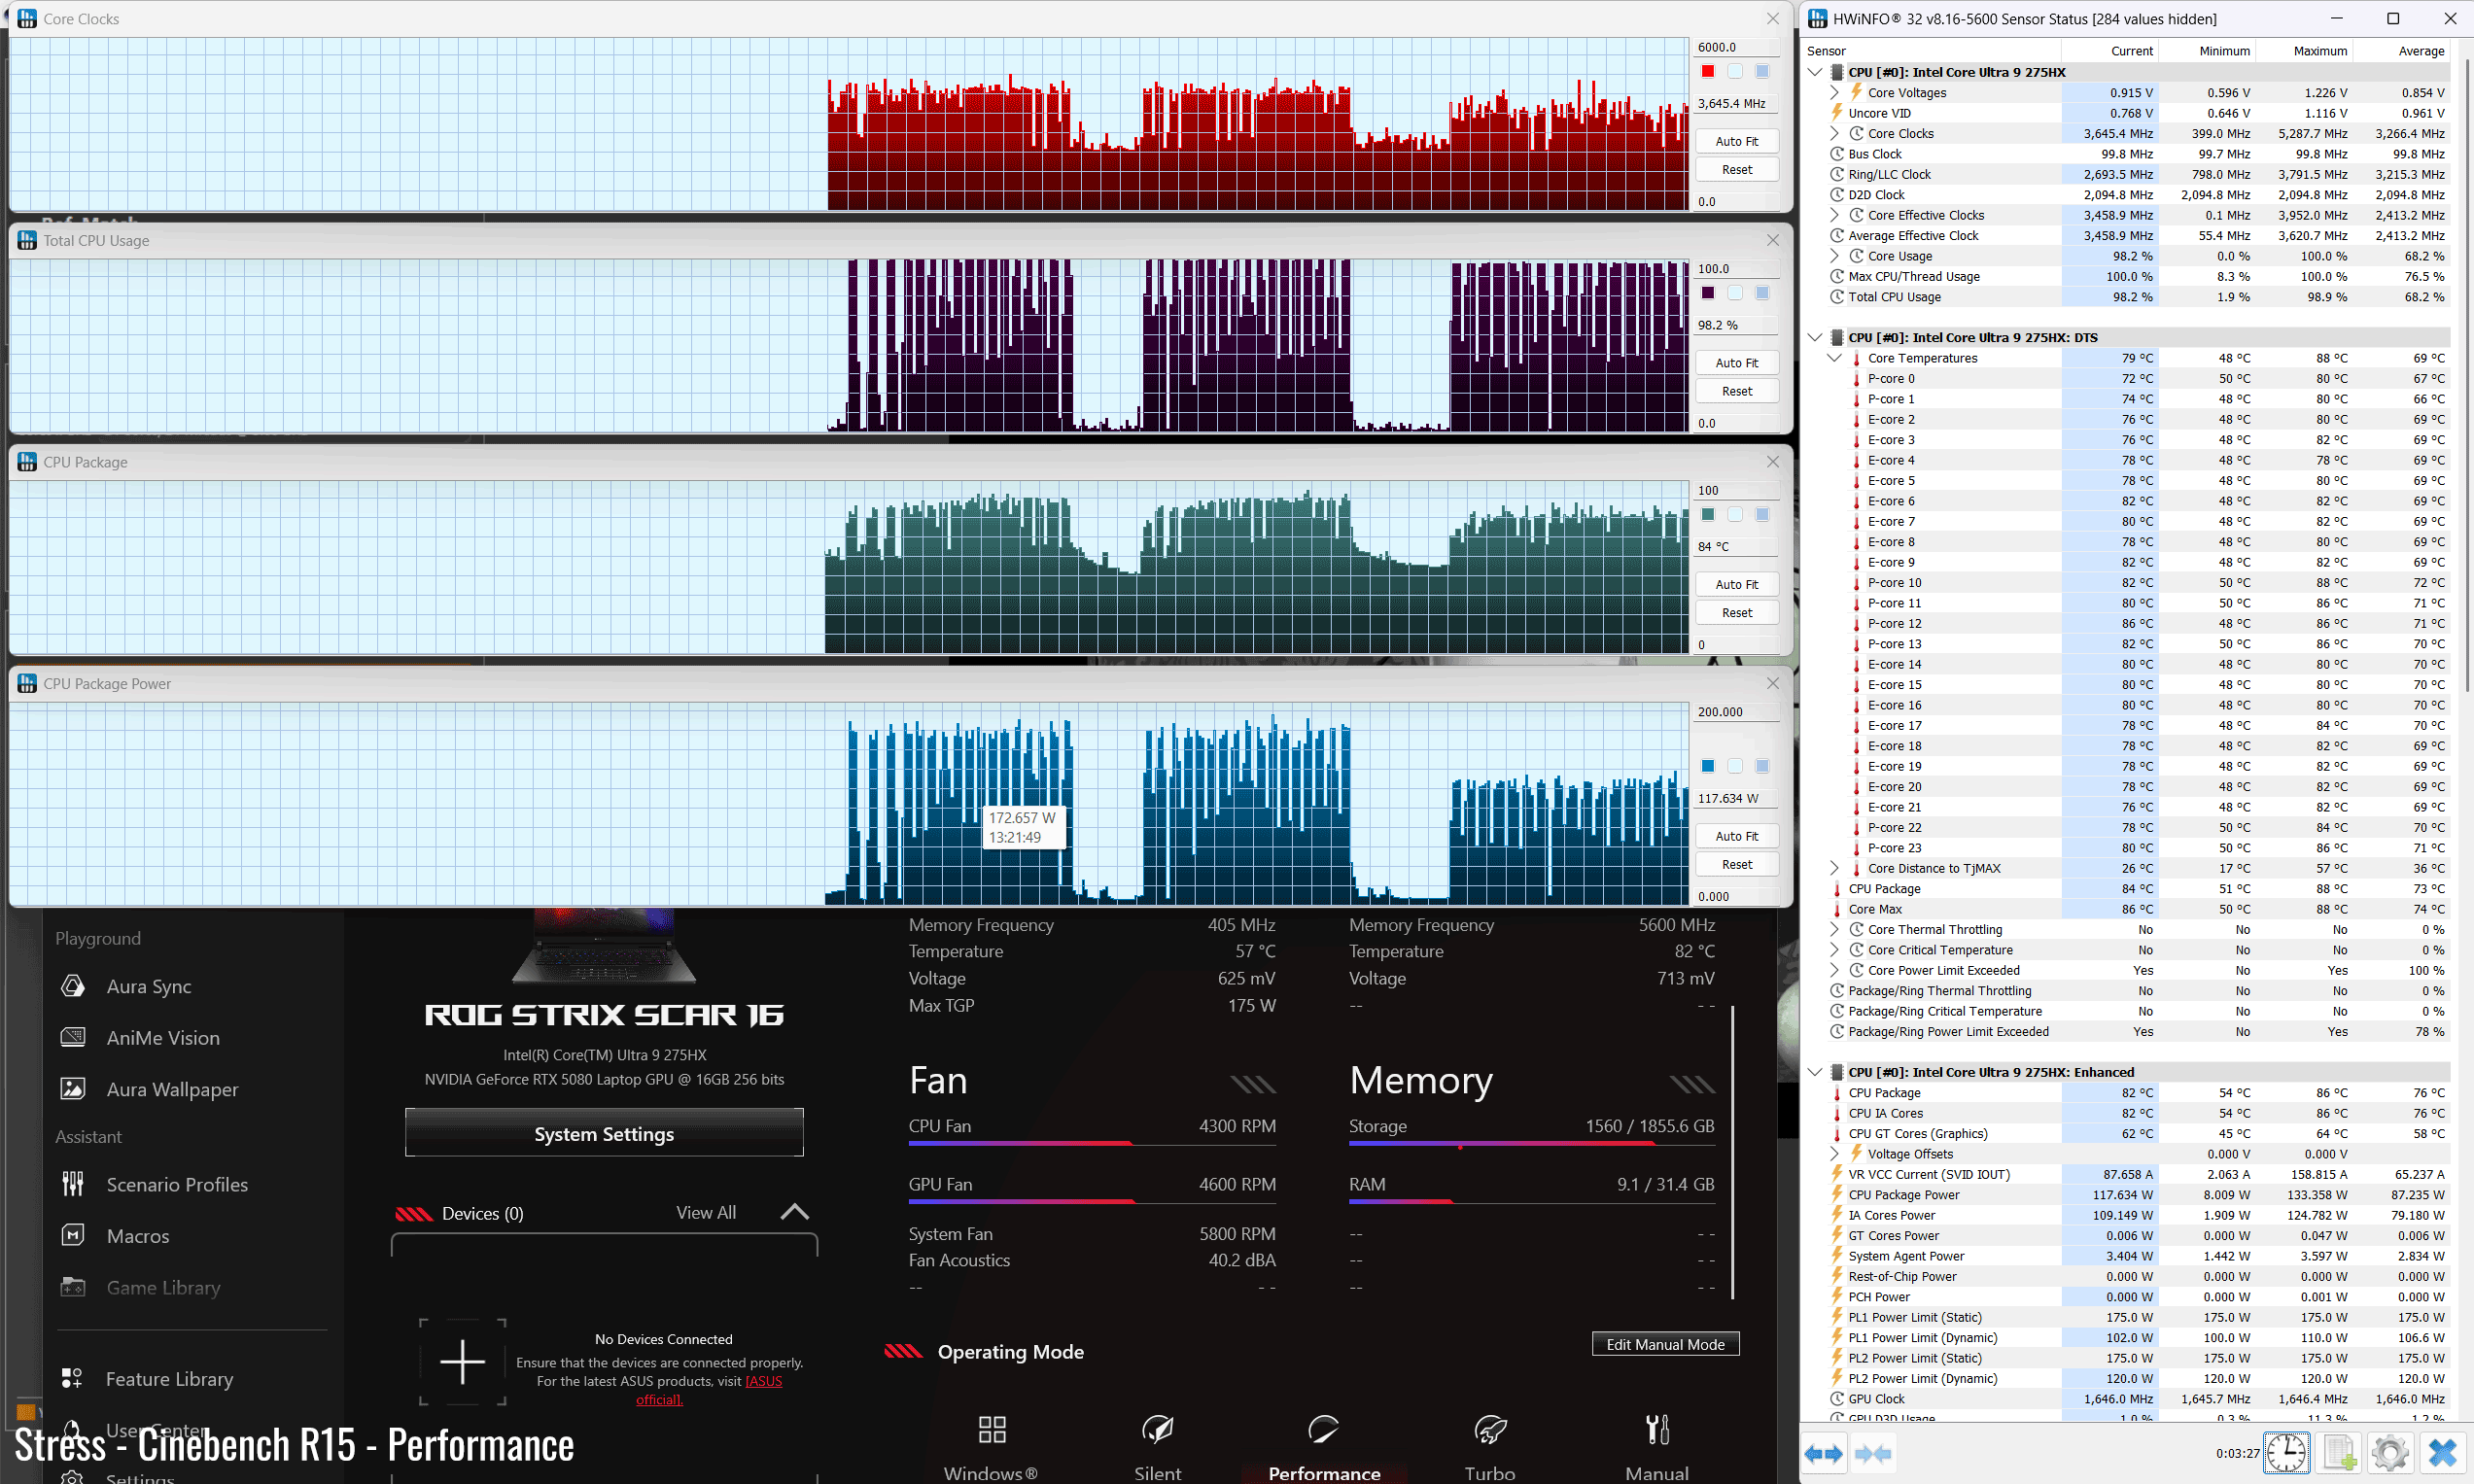Expand Voltage Offsets row
Screen dimensions: 2474x1484
click(1834, 1154)
